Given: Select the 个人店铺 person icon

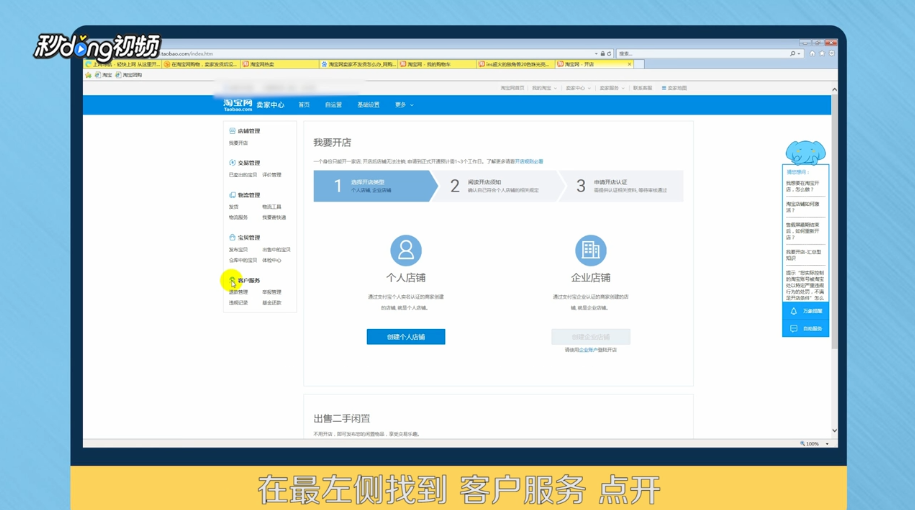Looking at the screenshot, I should point(406,250).
